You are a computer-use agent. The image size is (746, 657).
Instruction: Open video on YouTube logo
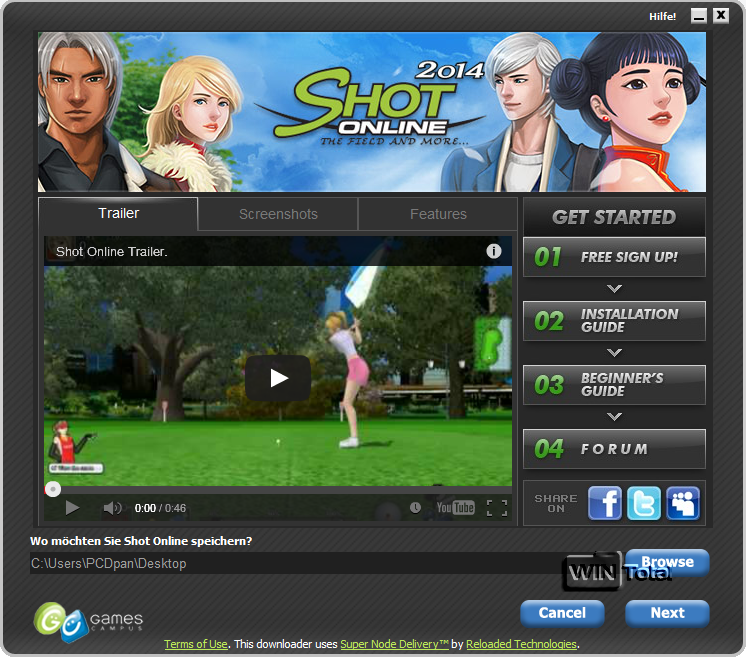[x=455, y=508]
